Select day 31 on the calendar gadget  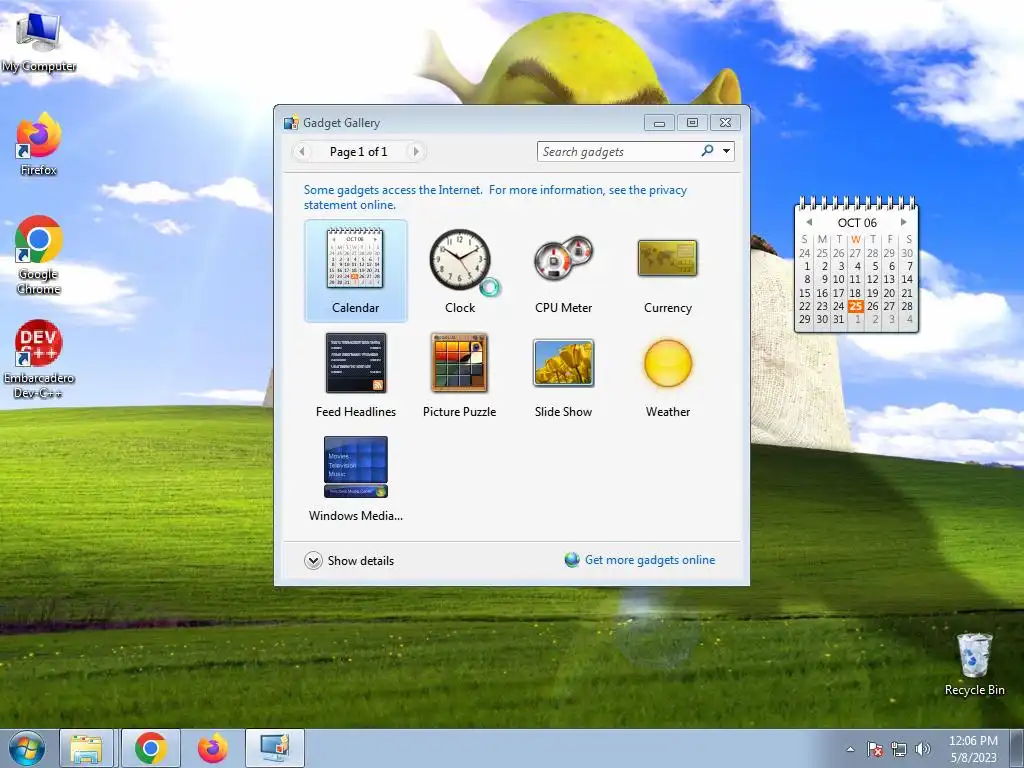(839, 319)
